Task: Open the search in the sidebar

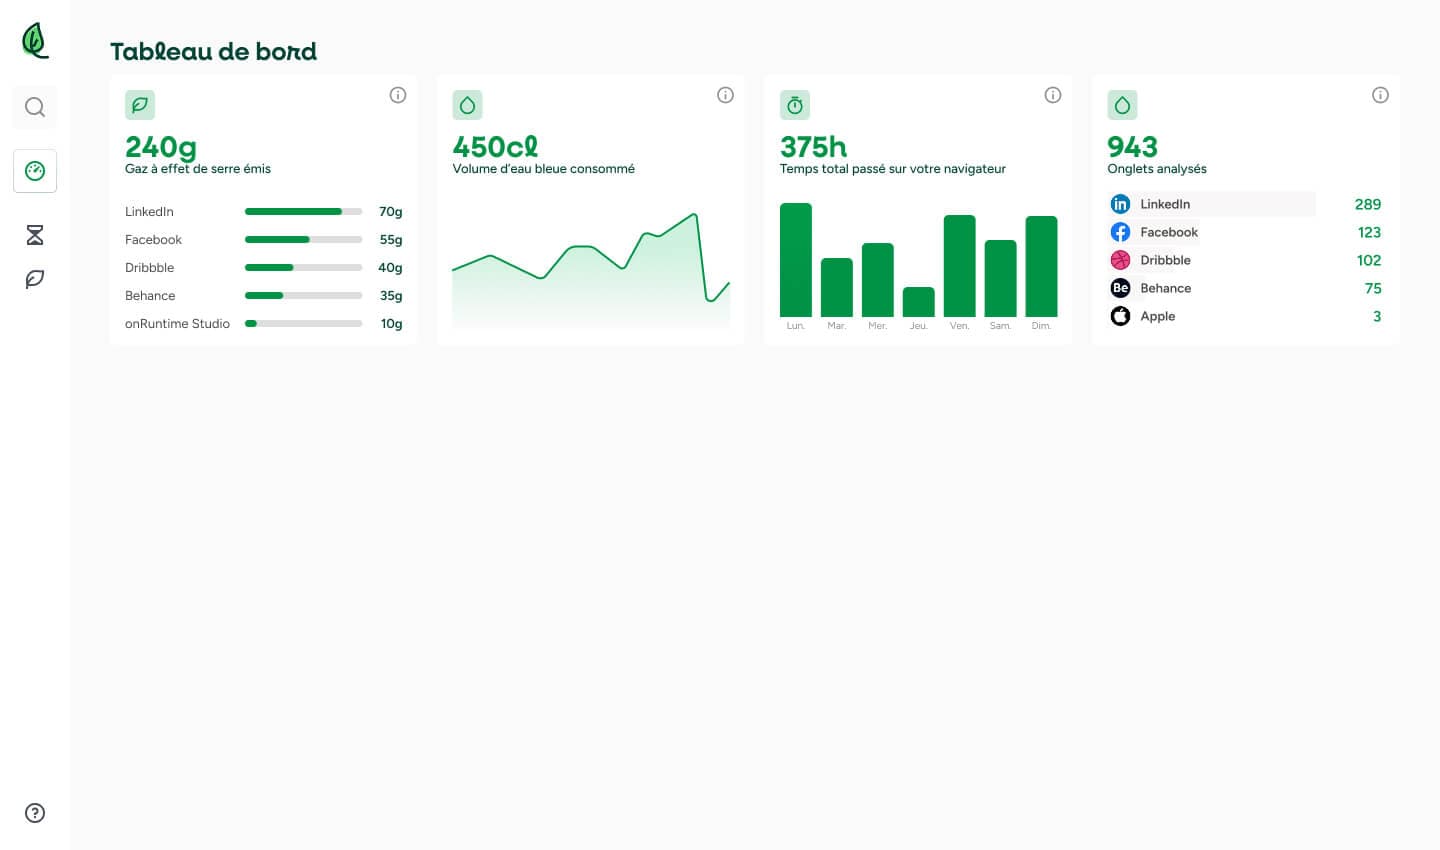Action: tap(35, 107)
